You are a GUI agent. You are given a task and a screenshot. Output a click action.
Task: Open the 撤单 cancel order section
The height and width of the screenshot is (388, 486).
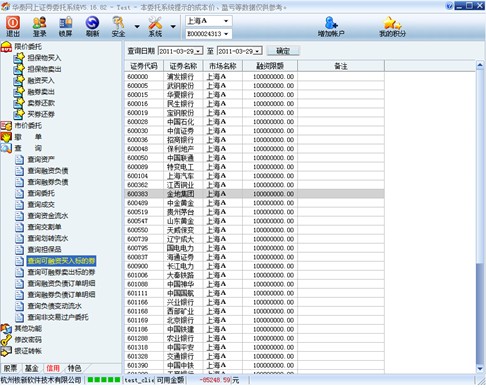tap(28, 137)
